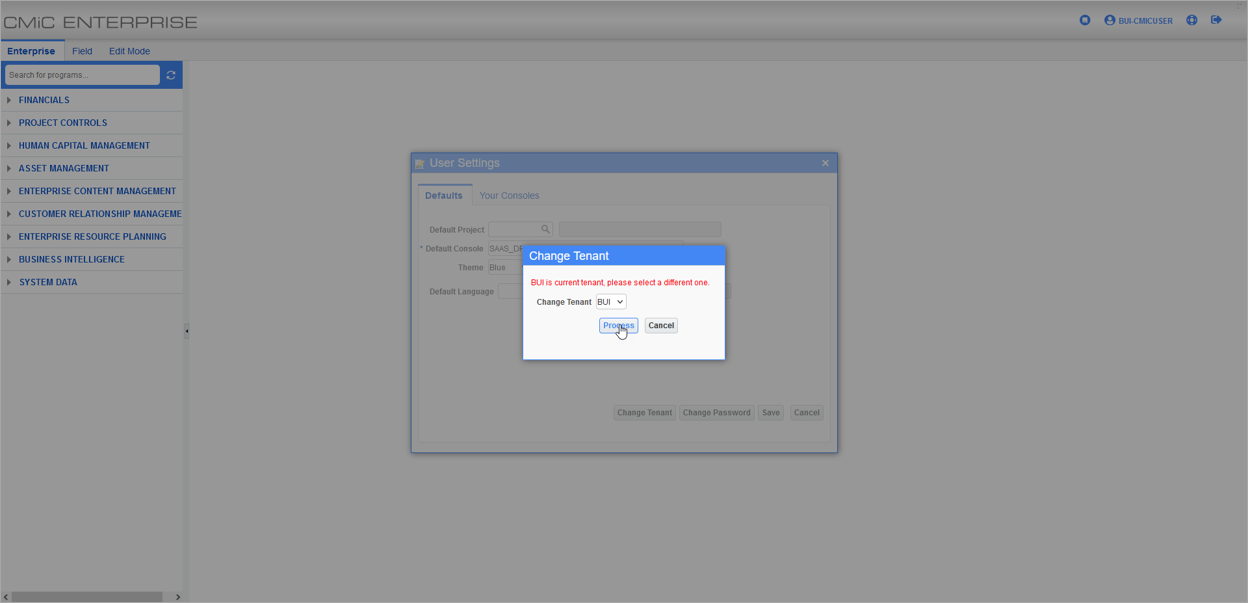Click the Change Password button
The width and height of the screenshot is (1248, 603).
click(x=716, y=413)
